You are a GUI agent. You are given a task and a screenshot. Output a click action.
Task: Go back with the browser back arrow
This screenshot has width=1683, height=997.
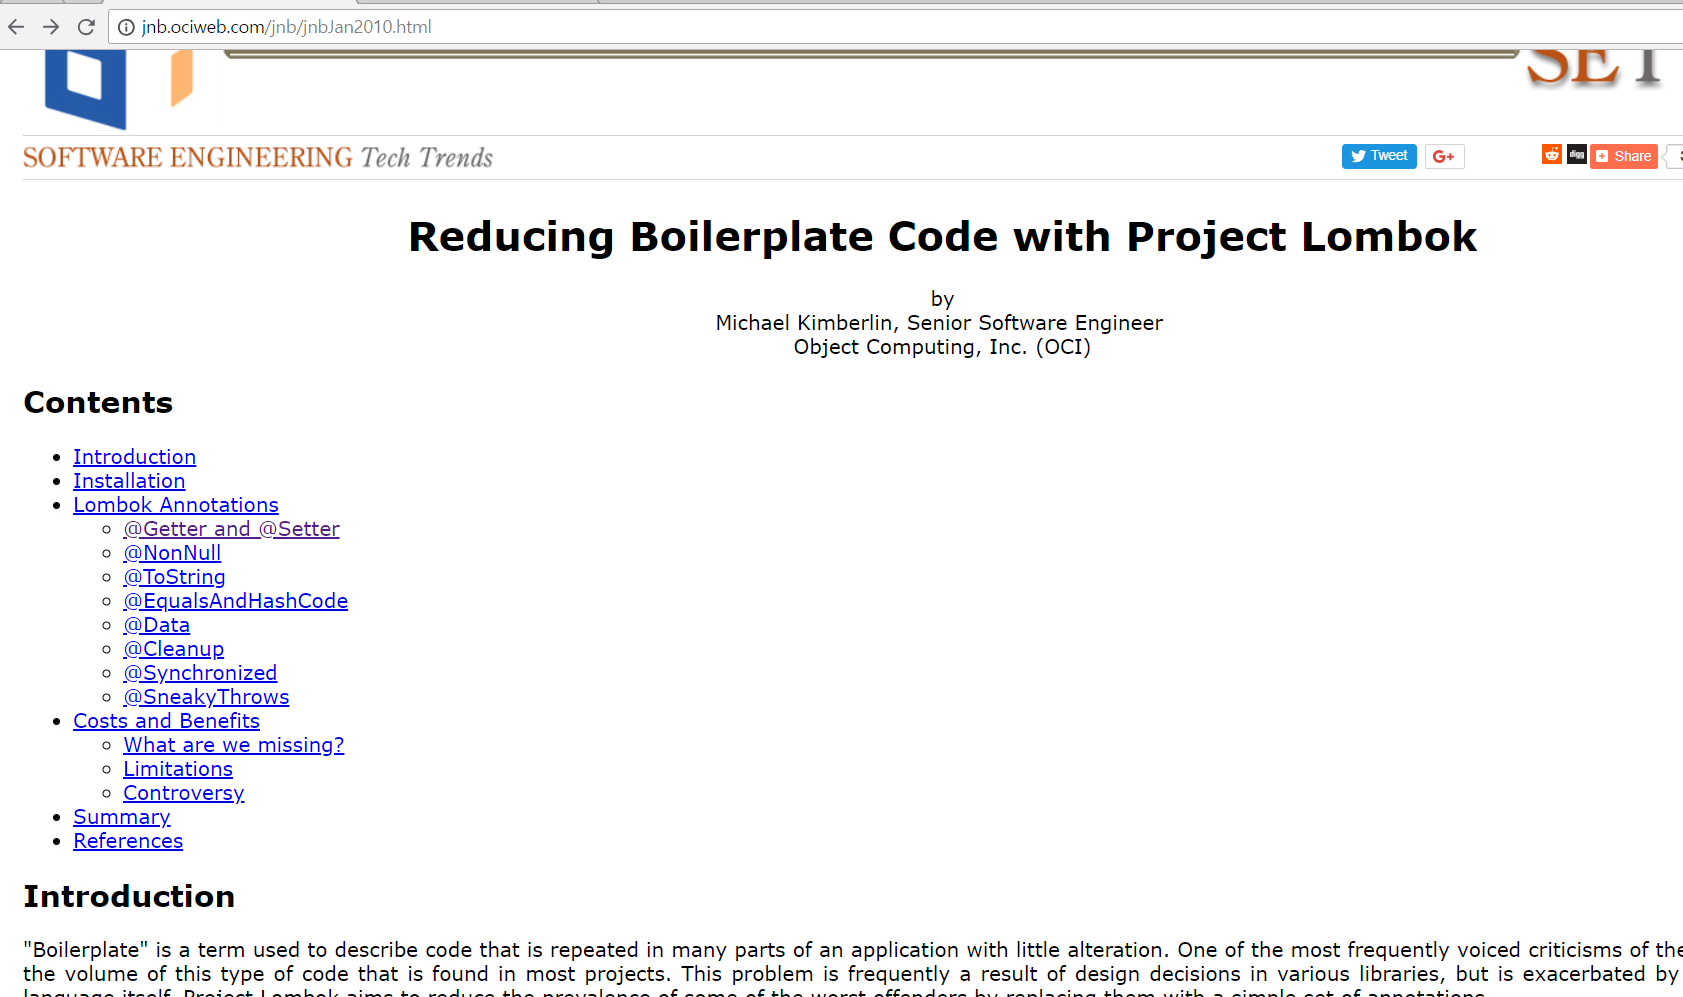[x=16, y=27]
